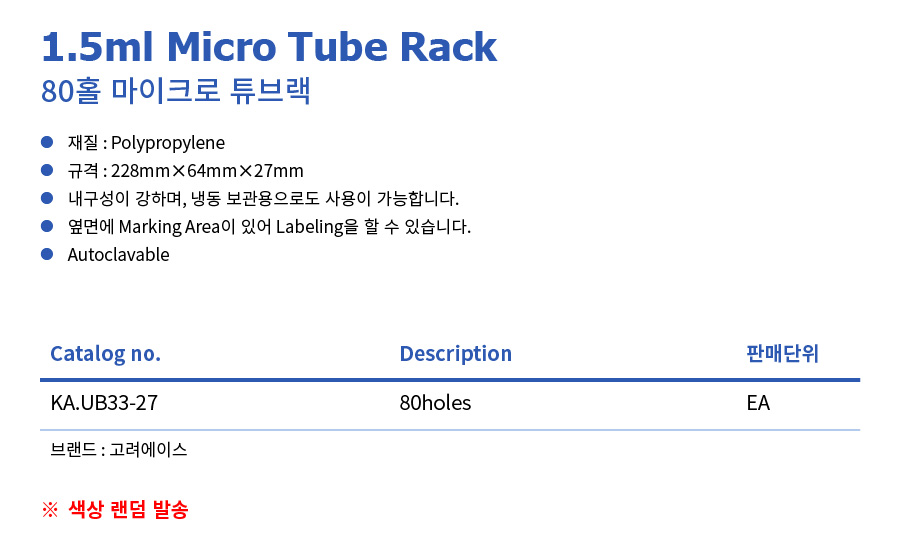Select catalog number KA.UB33-27
The width and height of the screenshot is (900, 540).
pyautogui.click(x=104, y=403)
